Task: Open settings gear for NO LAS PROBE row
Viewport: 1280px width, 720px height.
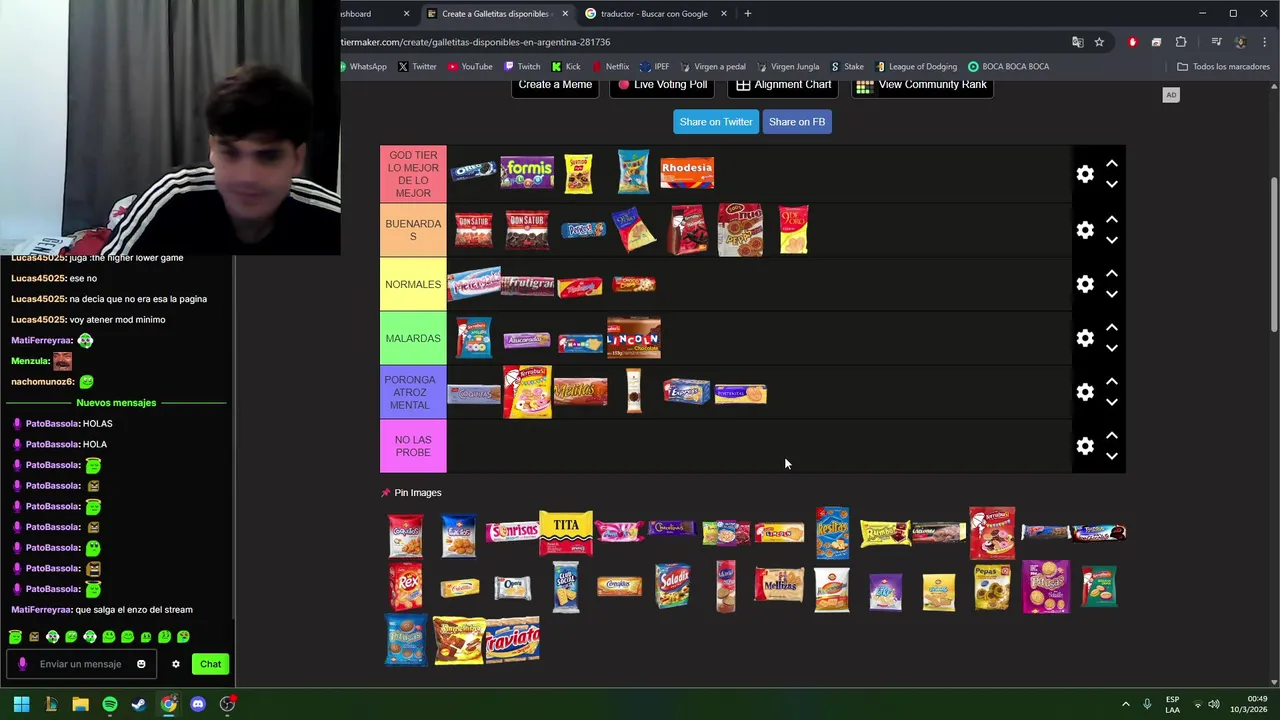Action: click(1085, 446)
